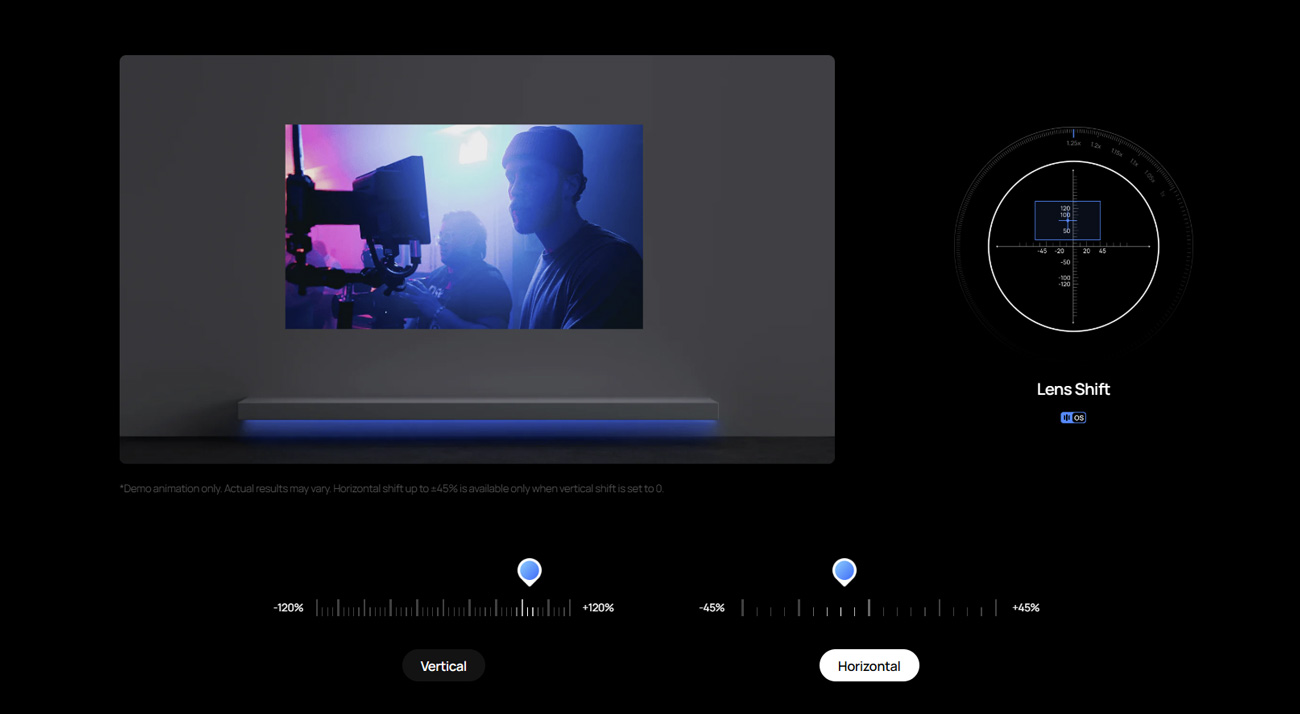The image size is (1300, 714).
Task: Click the -45% horizontal minimum label
Action: 712,608
